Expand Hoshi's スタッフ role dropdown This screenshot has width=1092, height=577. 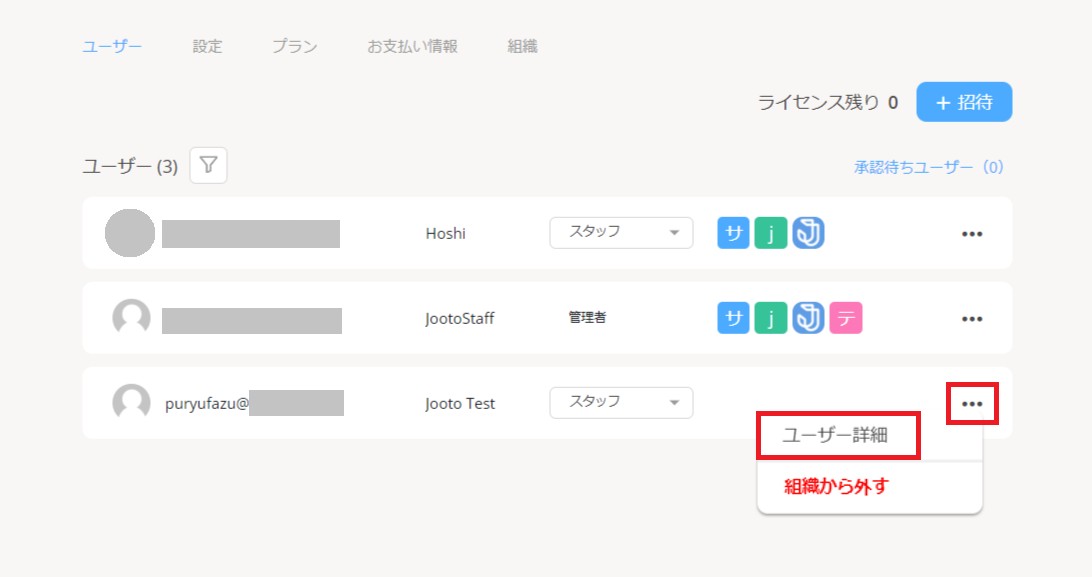click(621, 233)
